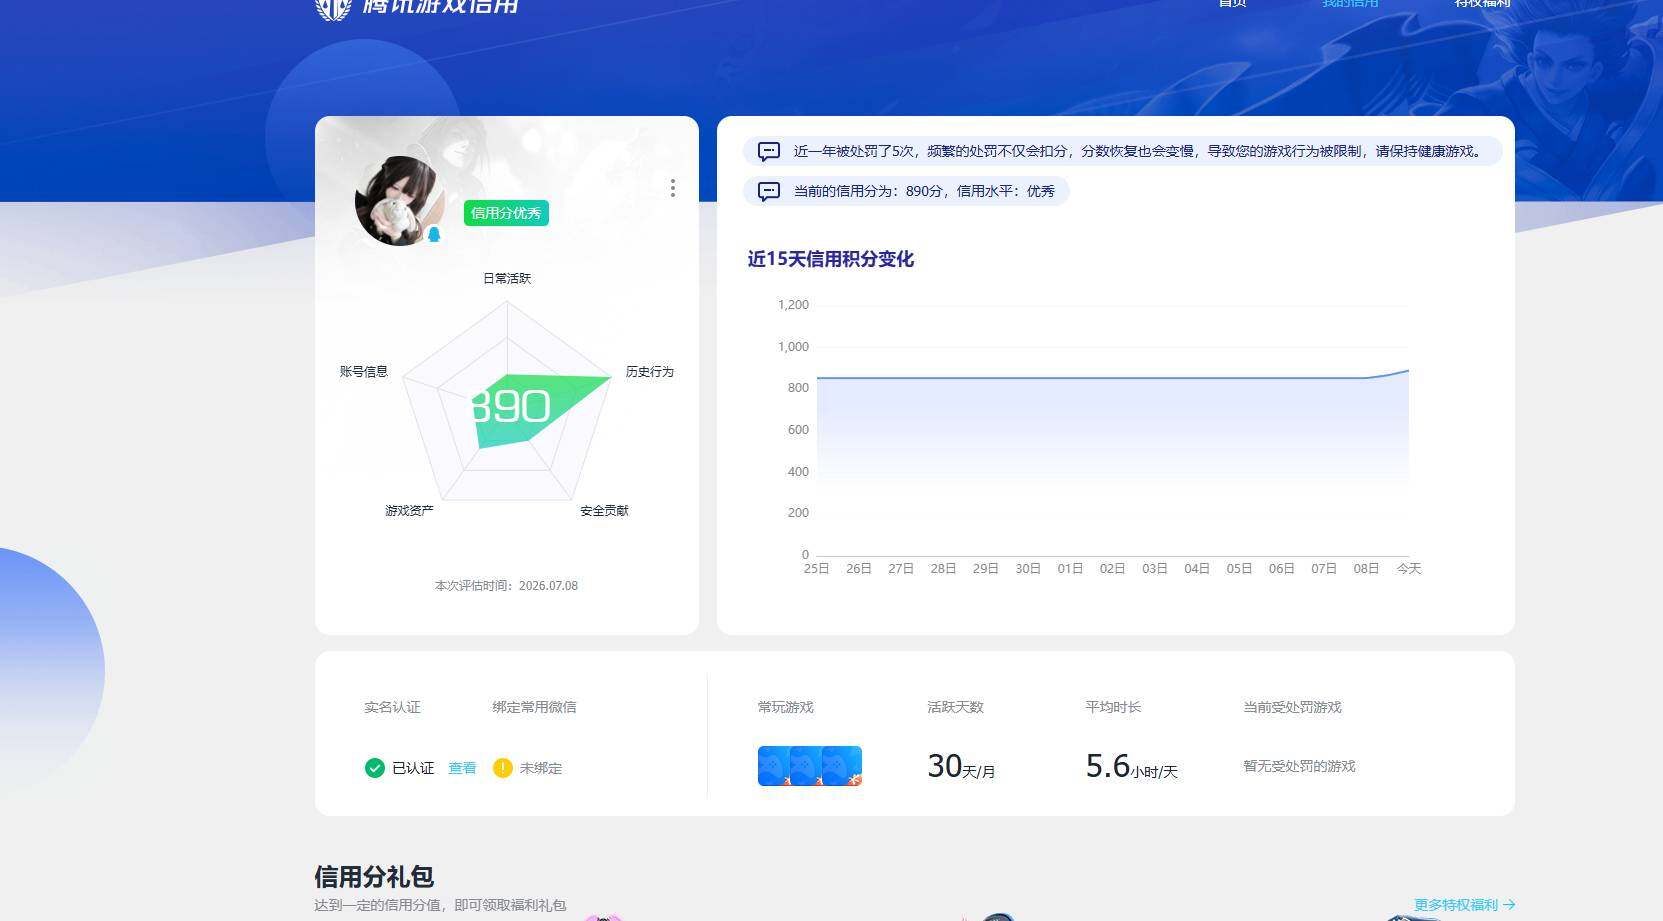This screenshot has width=1663, height=921.
Task: Click the 08日 date on chart axis
Action: (x=1367, y=568)
